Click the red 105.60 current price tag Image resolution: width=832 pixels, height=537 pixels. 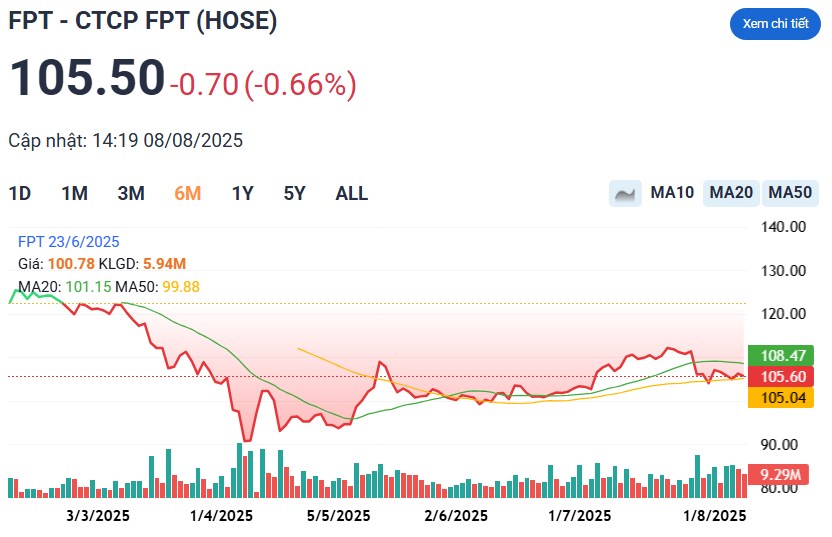click(781, 376)
